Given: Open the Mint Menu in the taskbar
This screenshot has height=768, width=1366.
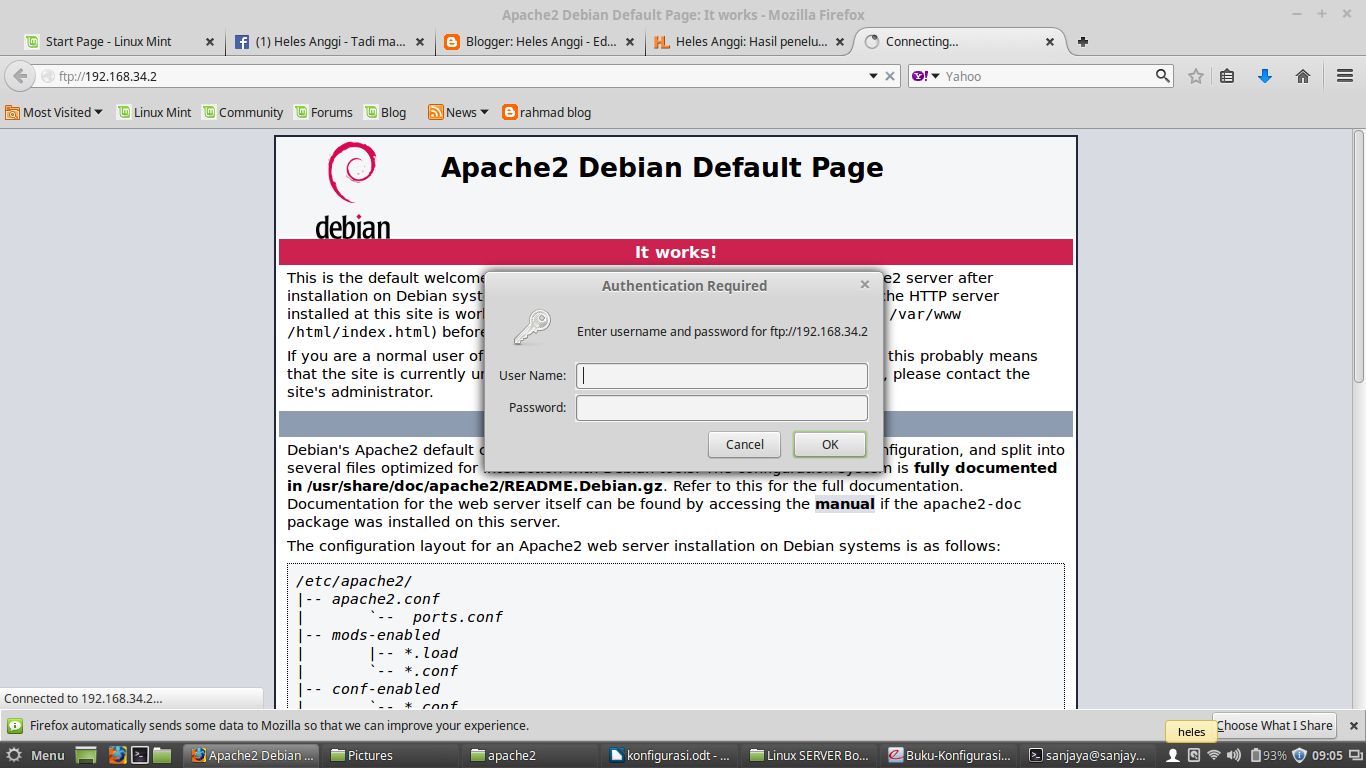Looking at the screenshot, I should point(36,755).
